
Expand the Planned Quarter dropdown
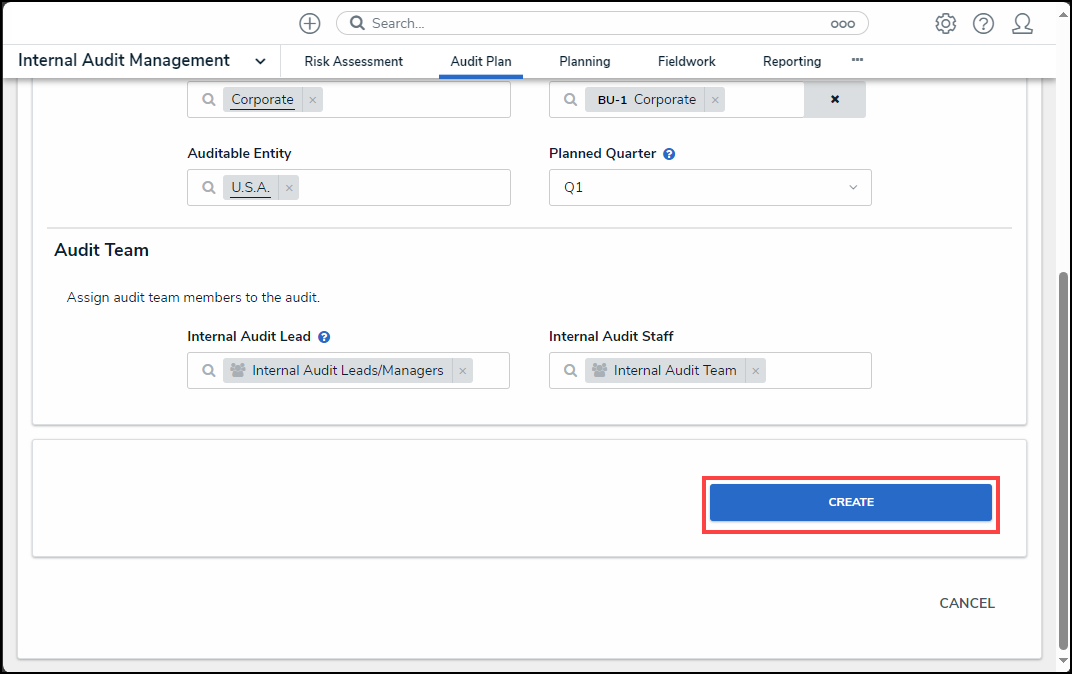click(853, 188)
